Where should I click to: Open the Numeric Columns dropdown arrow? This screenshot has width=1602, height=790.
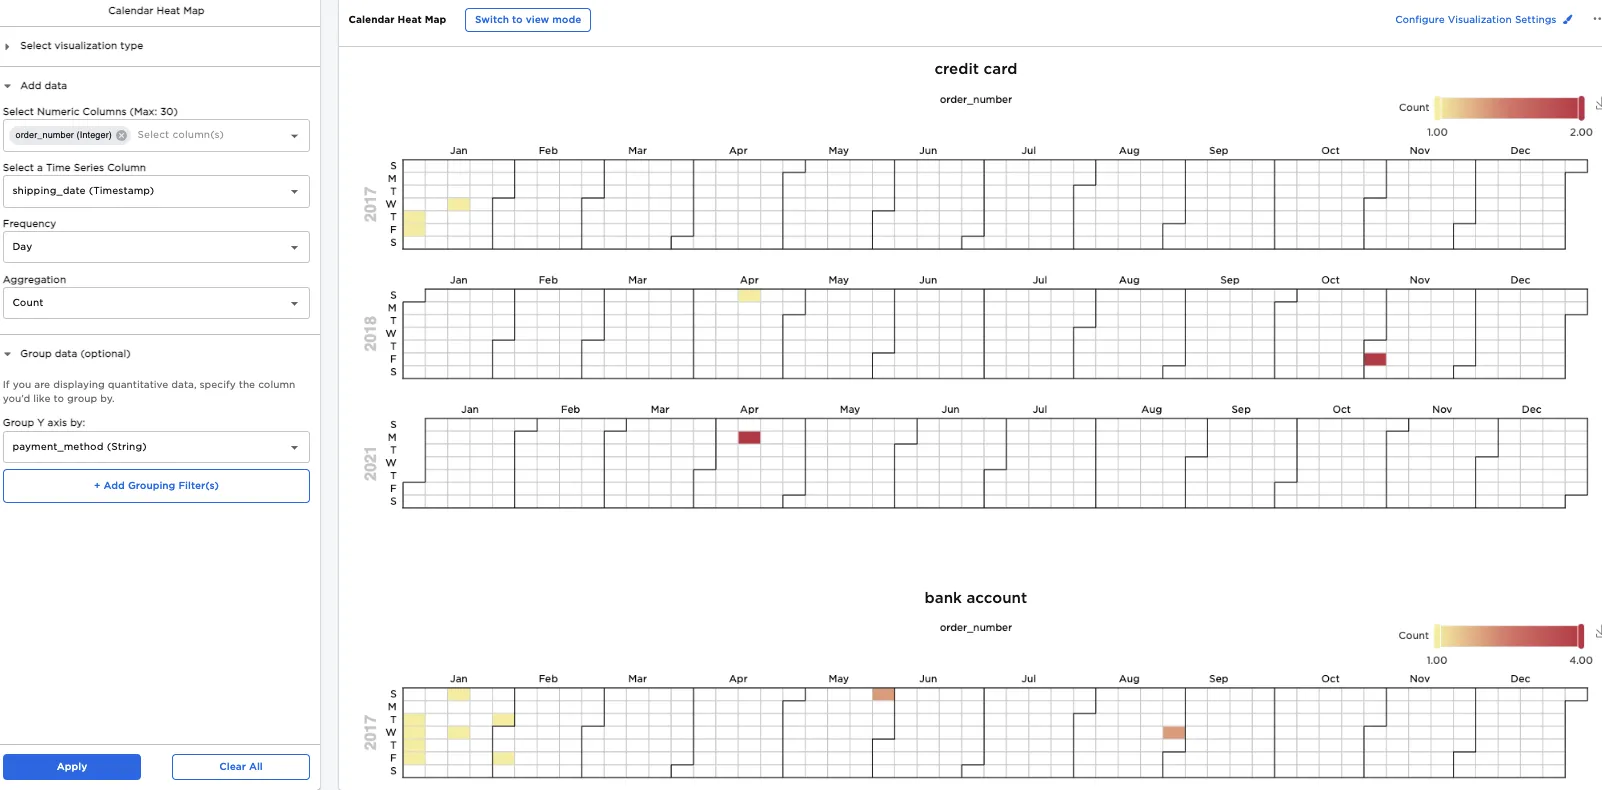click(294, 135)
